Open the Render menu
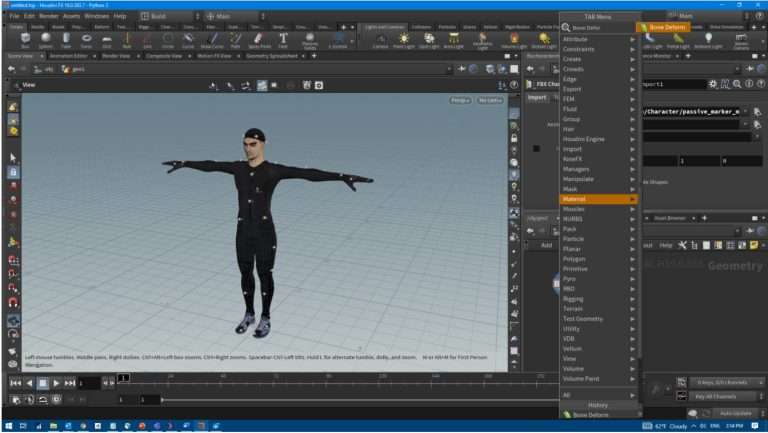768x433 pixels. 48,16
